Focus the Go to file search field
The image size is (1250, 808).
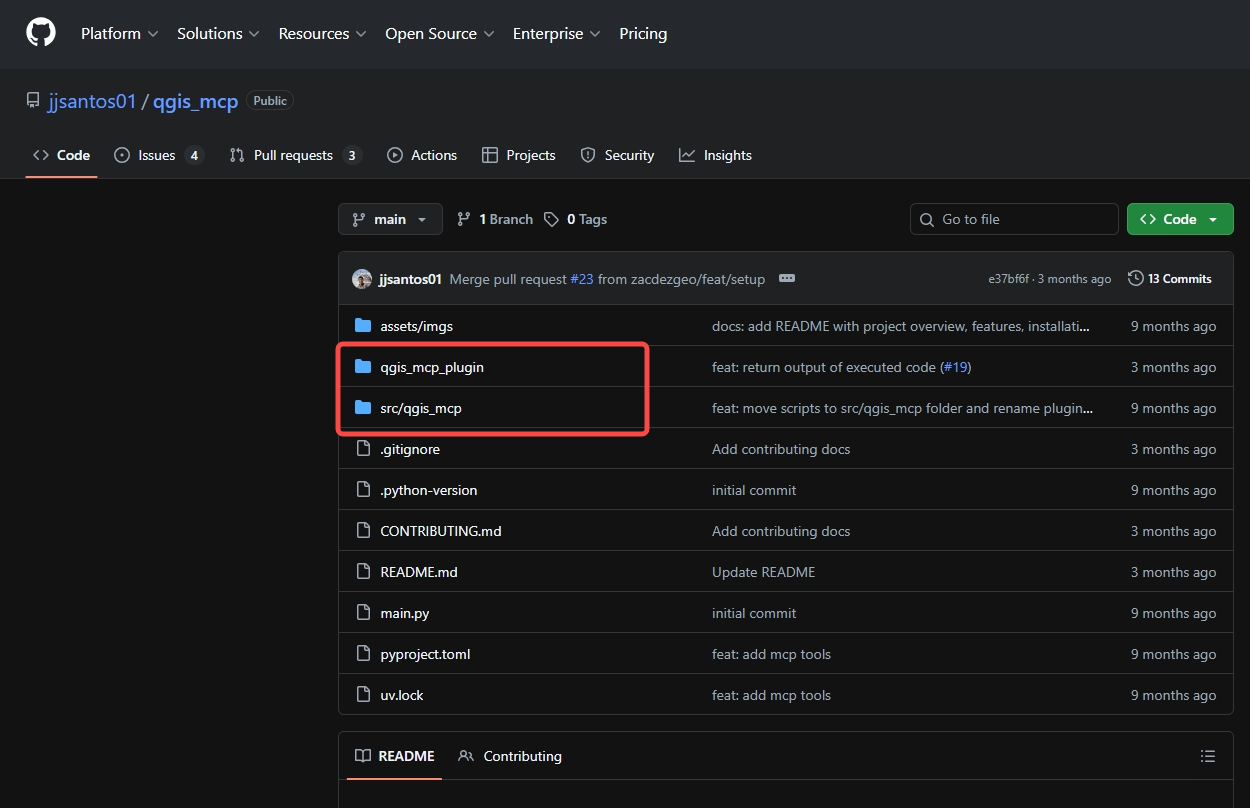point(1014,219)
